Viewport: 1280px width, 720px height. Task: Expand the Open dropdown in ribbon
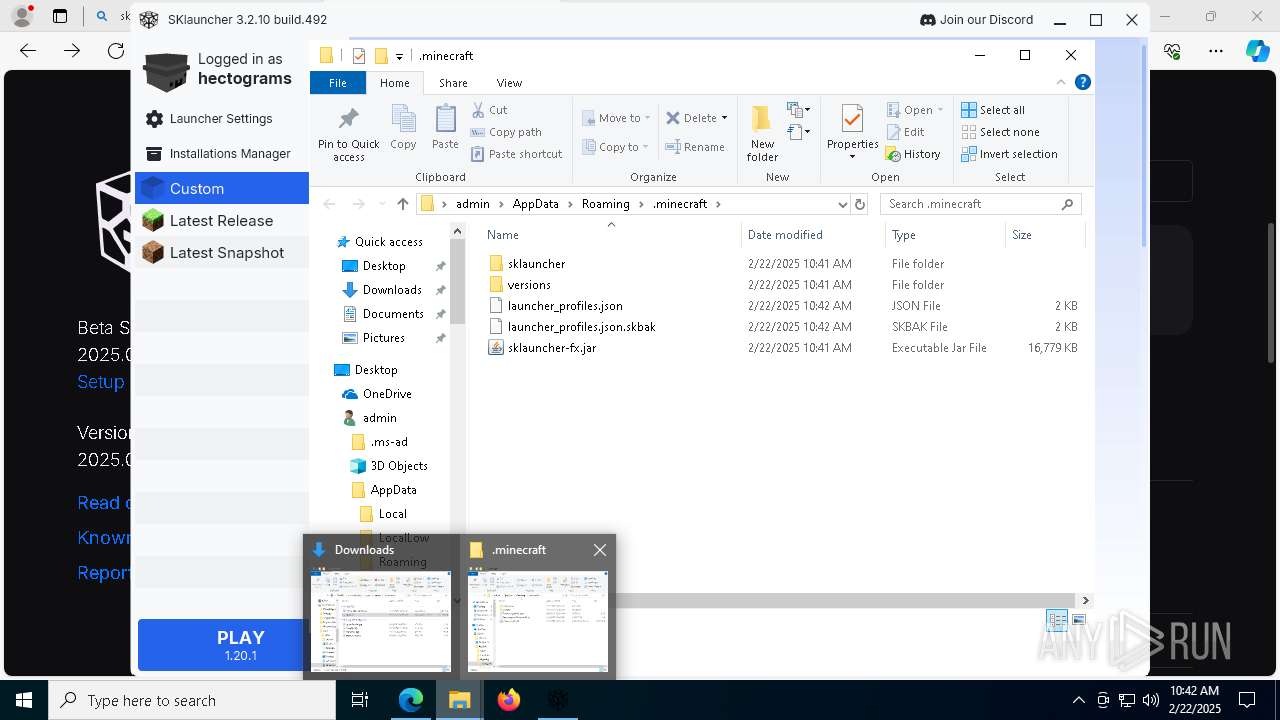pyautogui.click(x=940, y=110)
